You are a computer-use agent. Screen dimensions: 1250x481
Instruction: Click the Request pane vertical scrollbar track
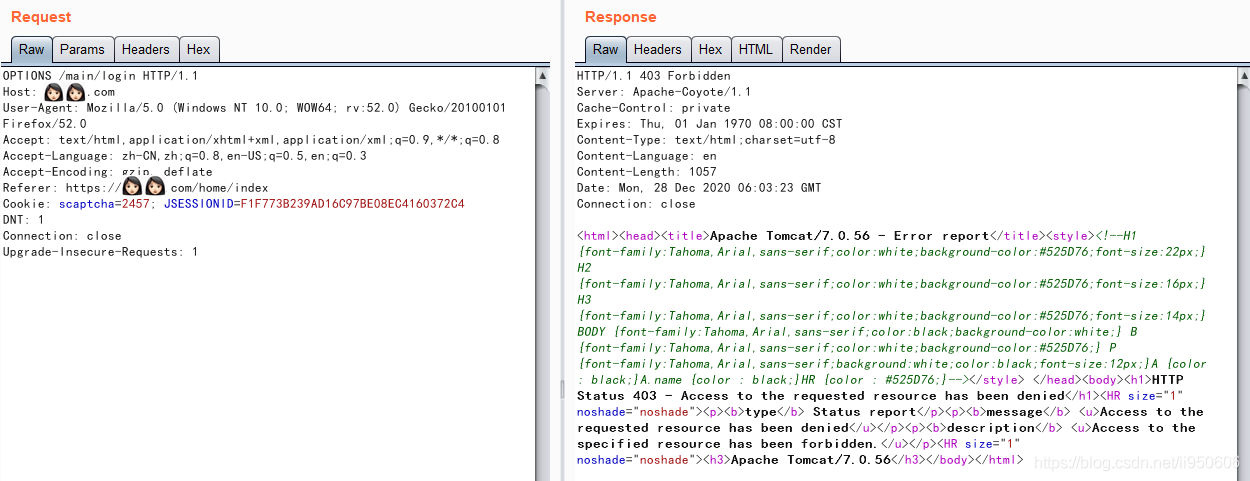[543, 281]
